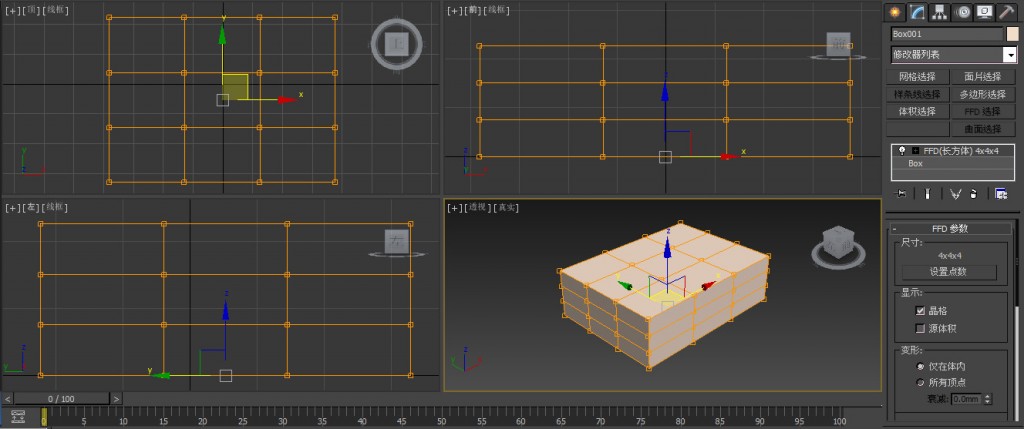Open the Motion command panel tab
Screen dimensions: 1024x429
pos(961,12)
